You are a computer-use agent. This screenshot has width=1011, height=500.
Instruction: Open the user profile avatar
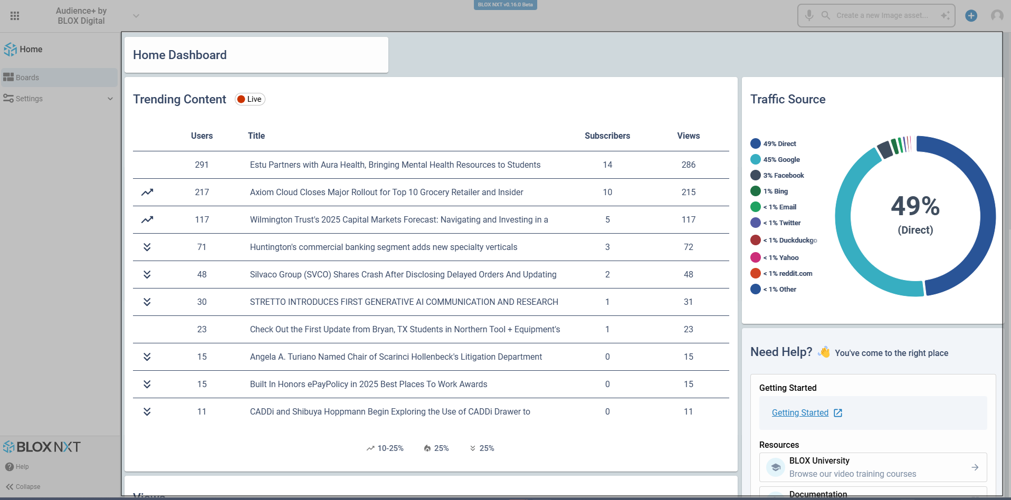click(x=997, y=16)
